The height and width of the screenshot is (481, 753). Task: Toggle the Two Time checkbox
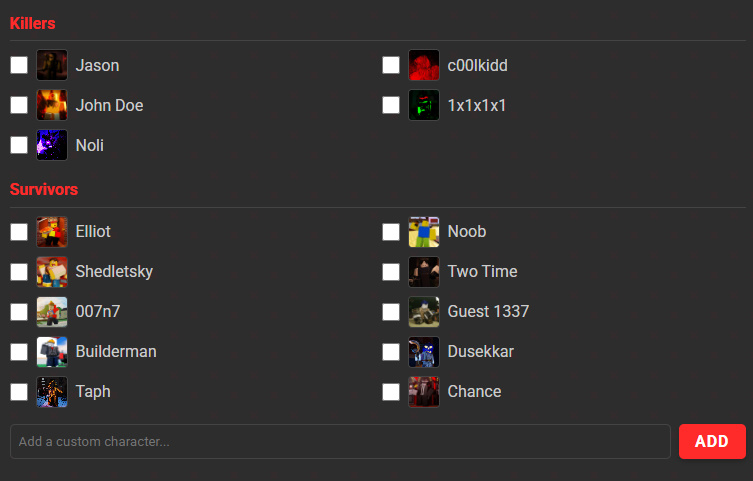click(391, 272)
